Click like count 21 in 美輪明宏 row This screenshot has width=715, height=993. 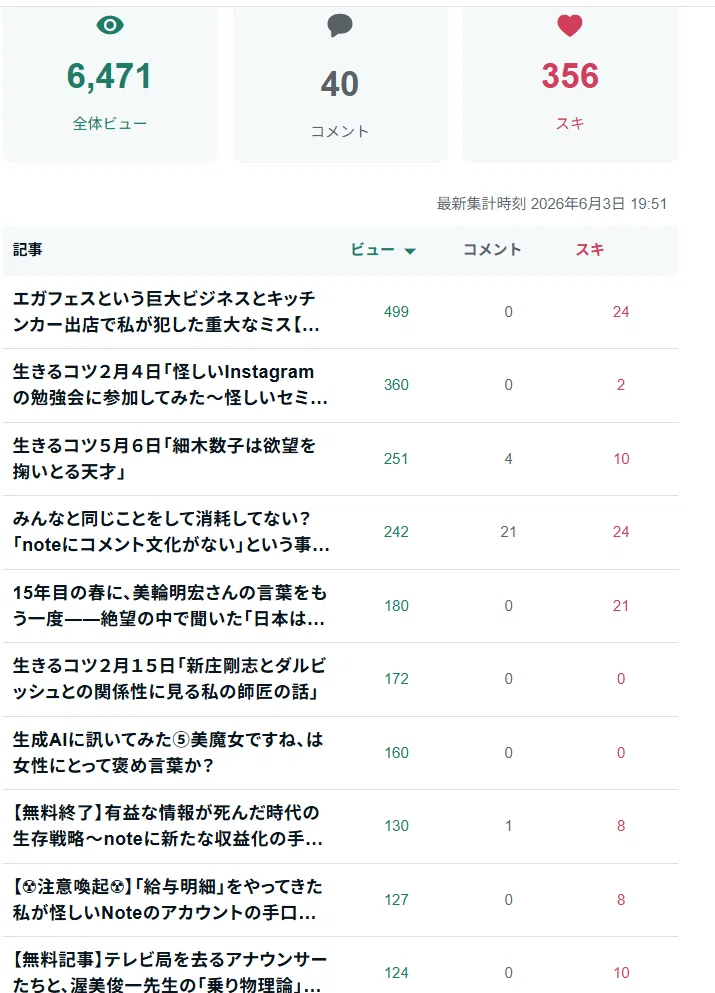[x=621, y=605]
